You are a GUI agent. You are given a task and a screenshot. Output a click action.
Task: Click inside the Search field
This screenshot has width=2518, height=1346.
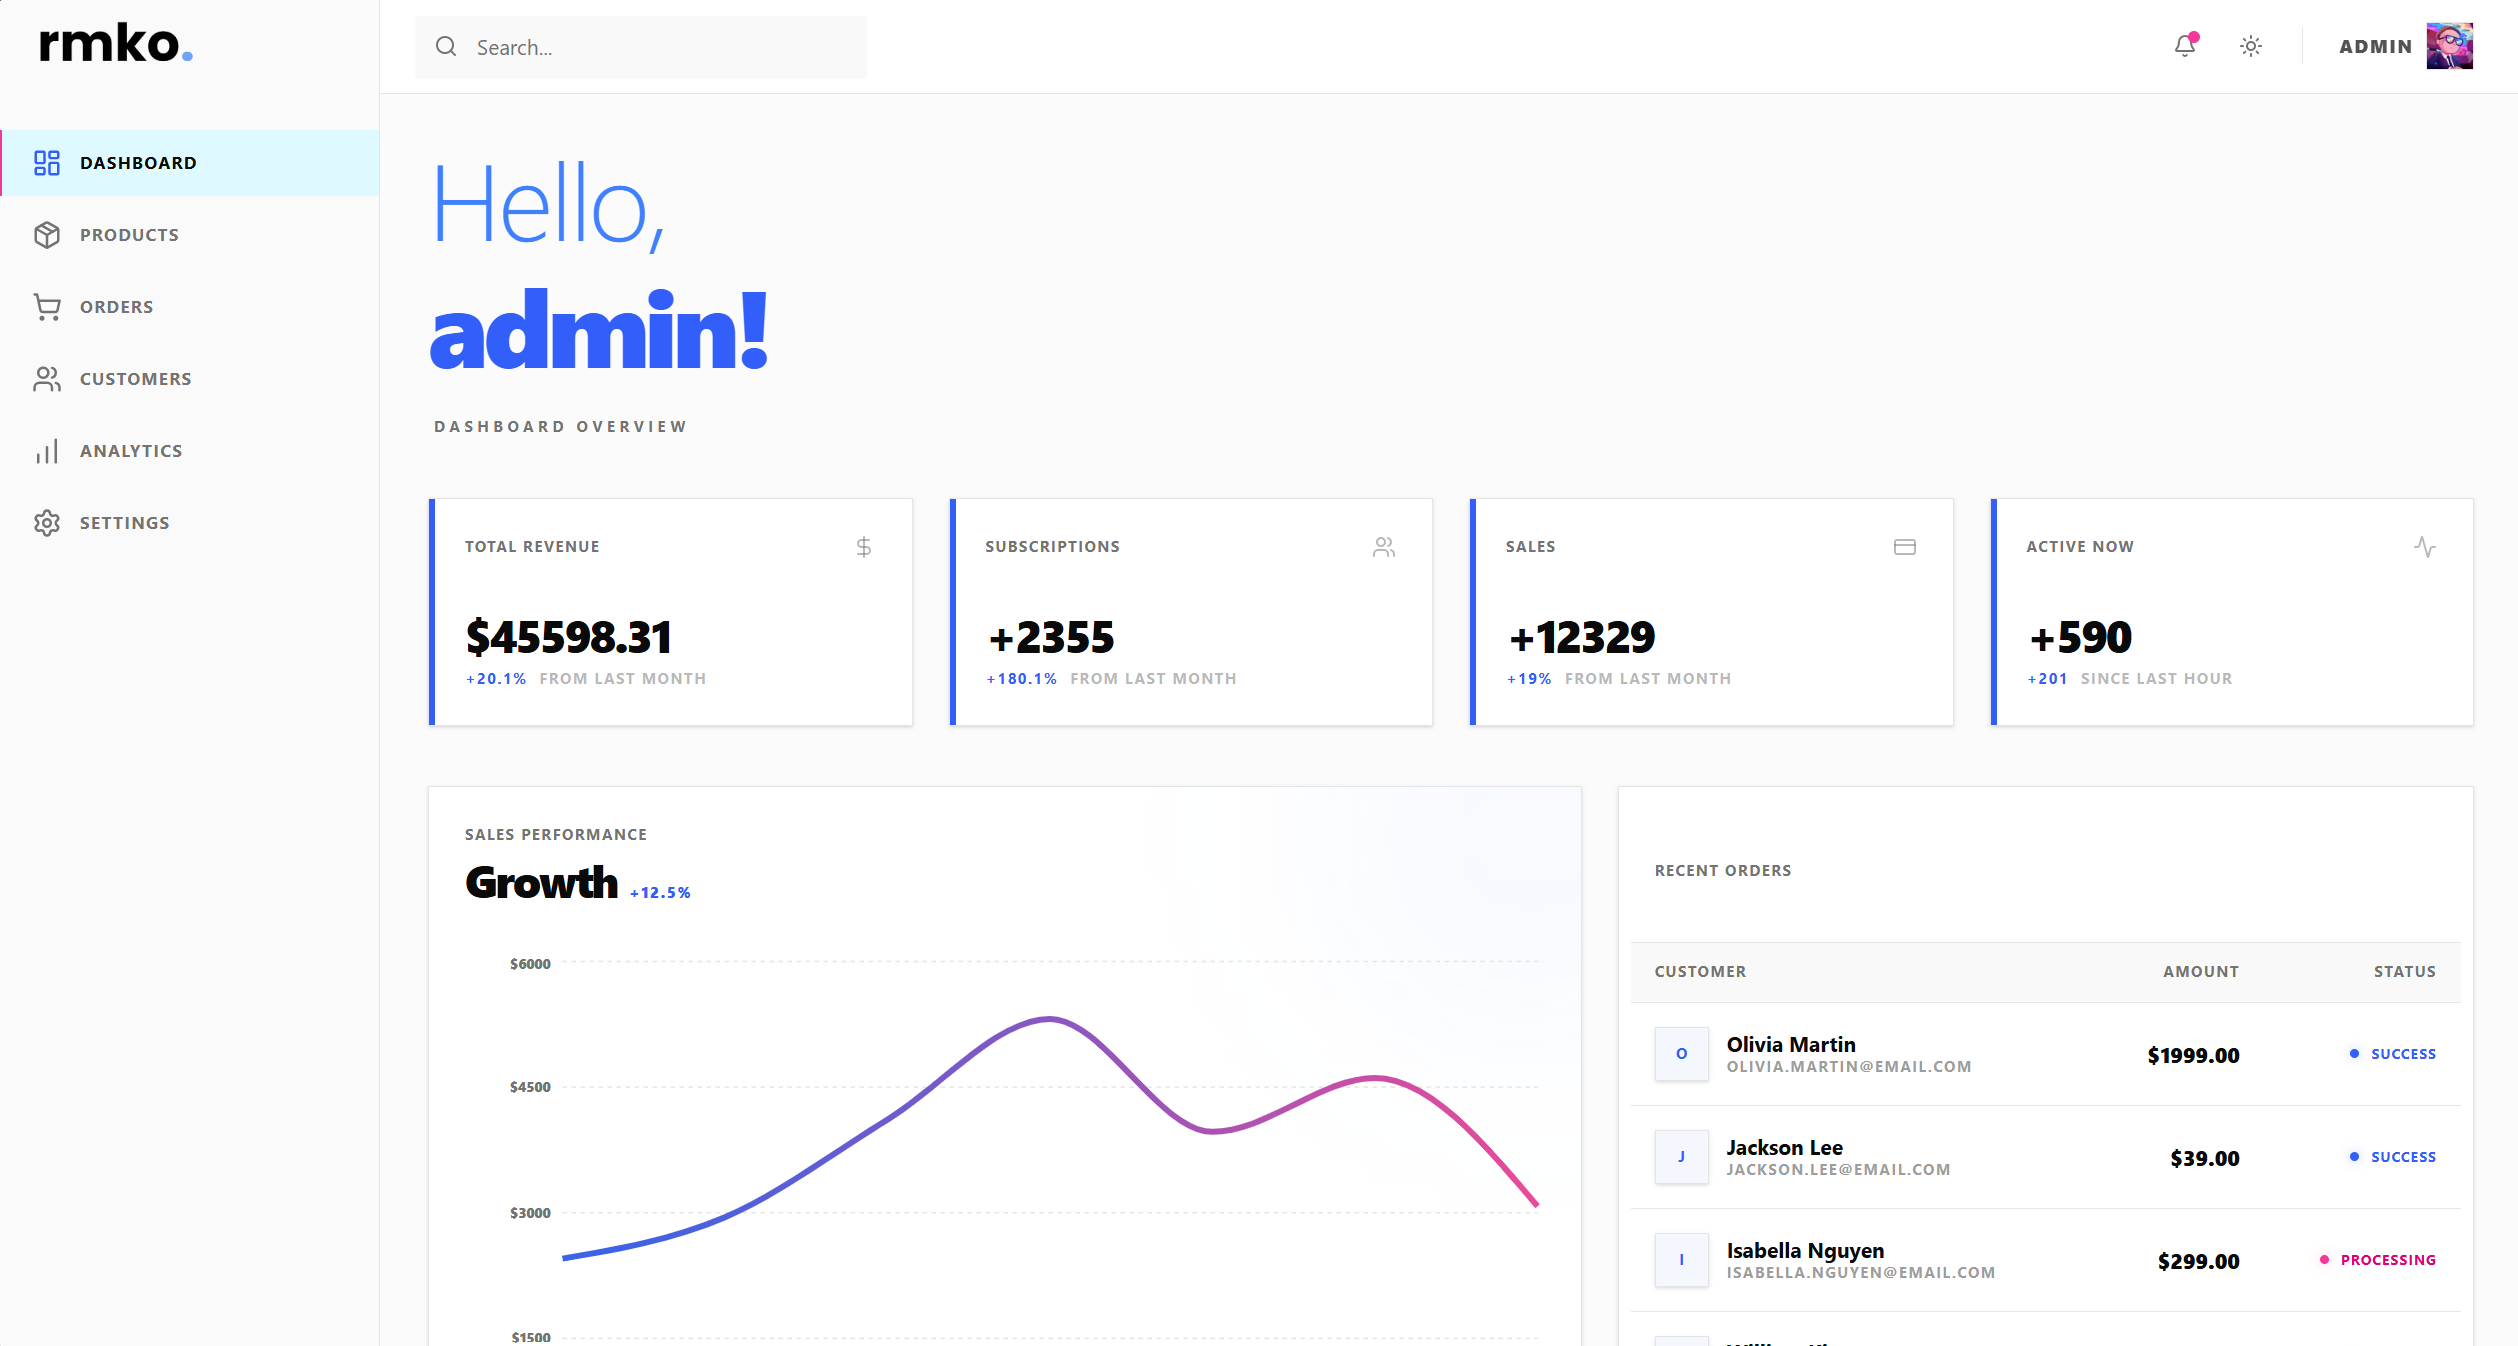pos(640,46)
